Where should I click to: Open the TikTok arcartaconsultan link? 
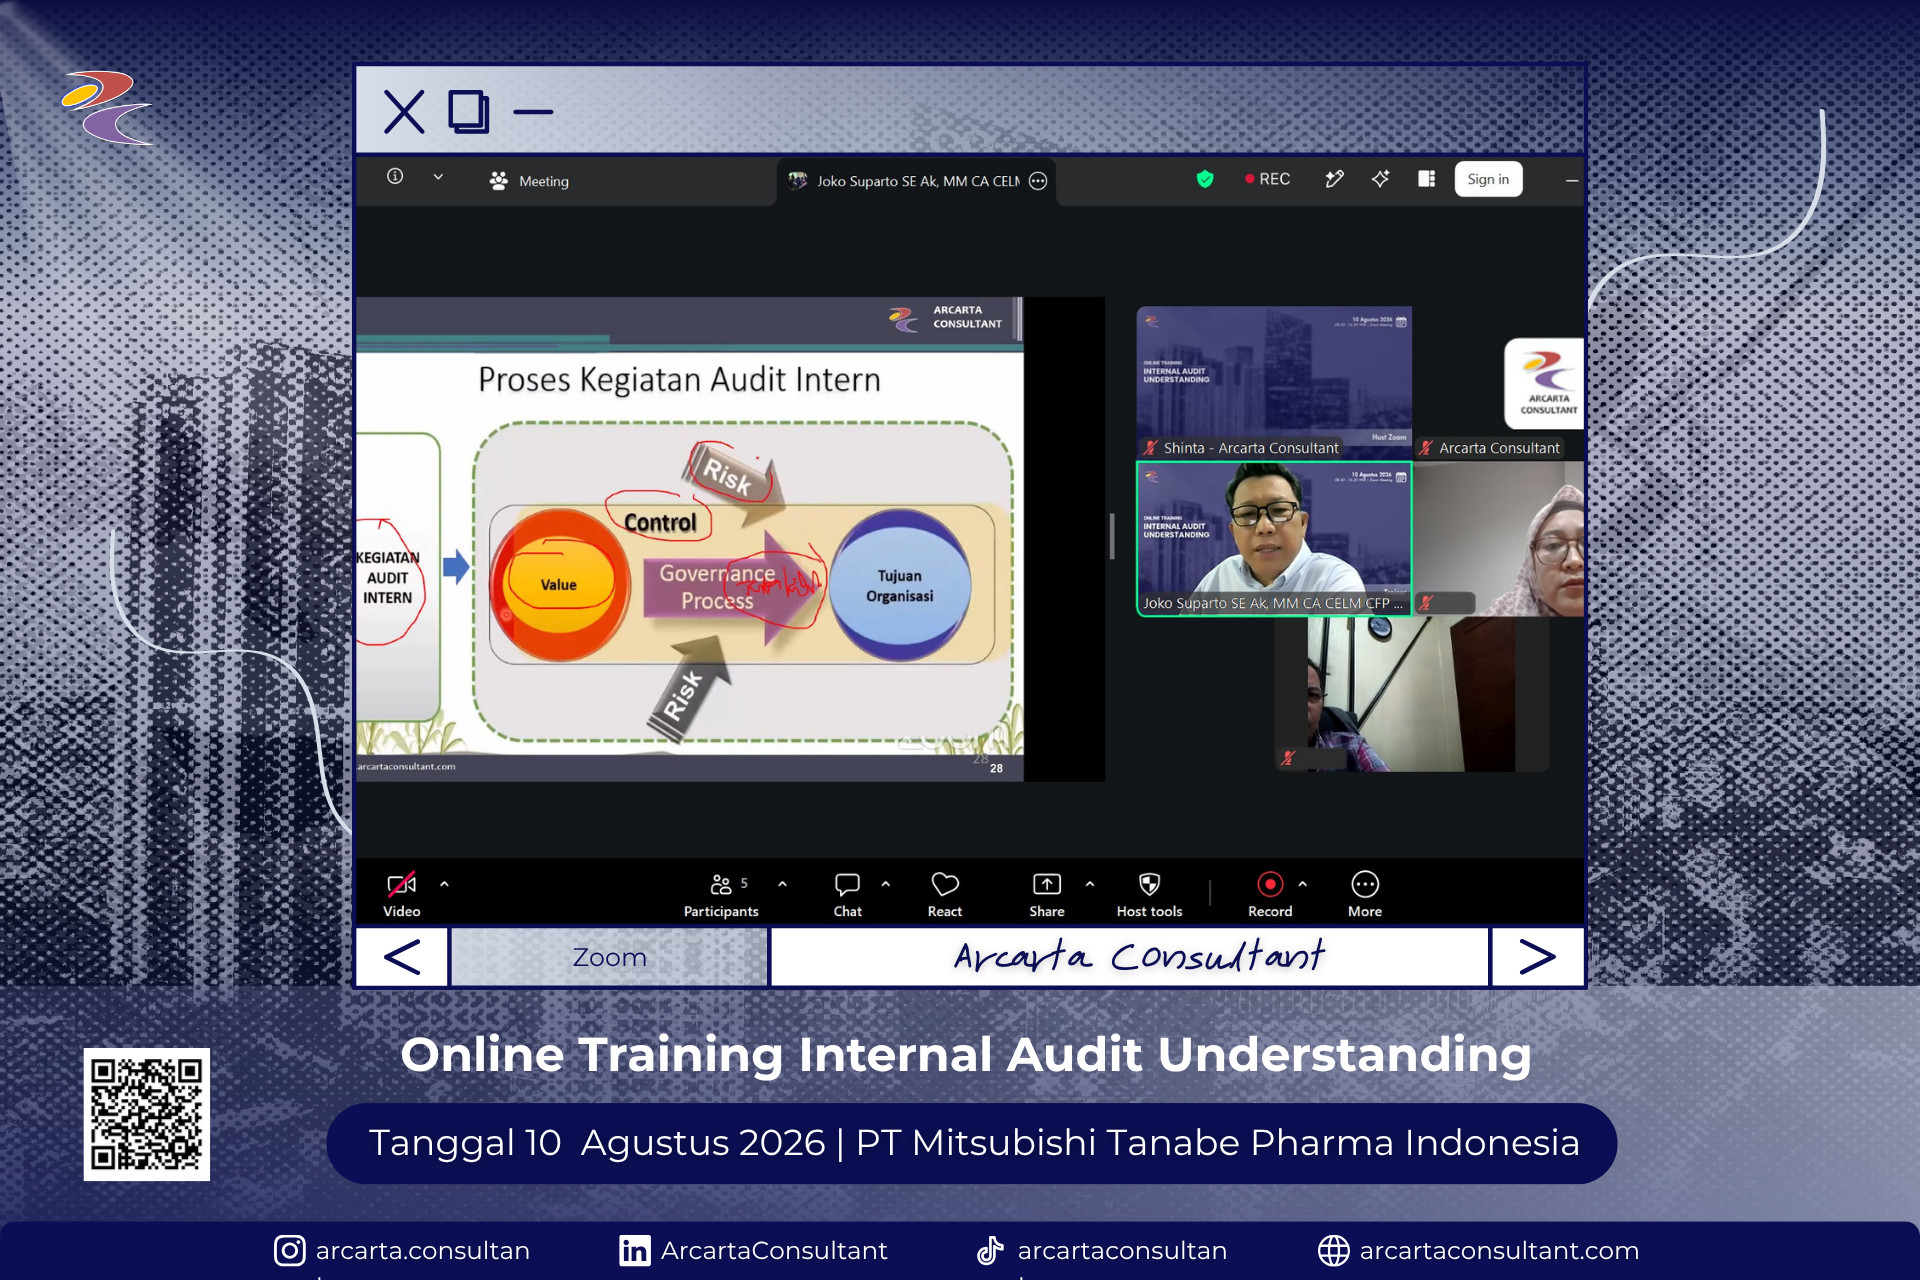point(1101,1250)
